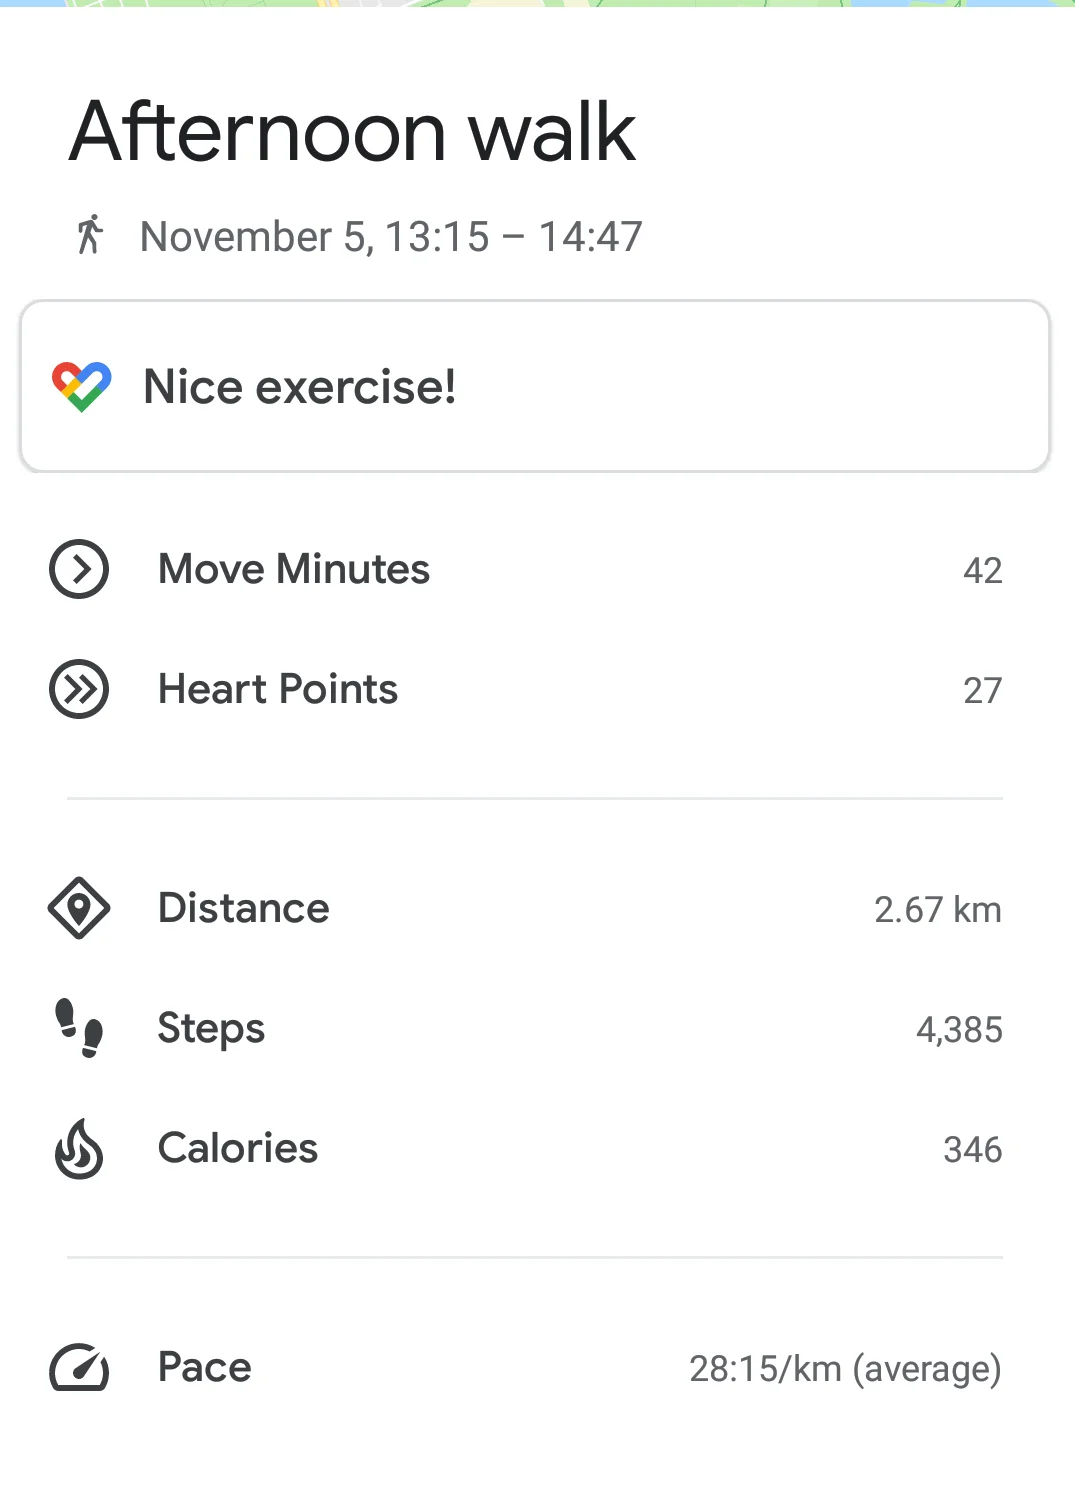Tap the Afternoon walk title
Image resolution: width=1075 pixels, height=1499 pixels.
click(x=352, y=132)
